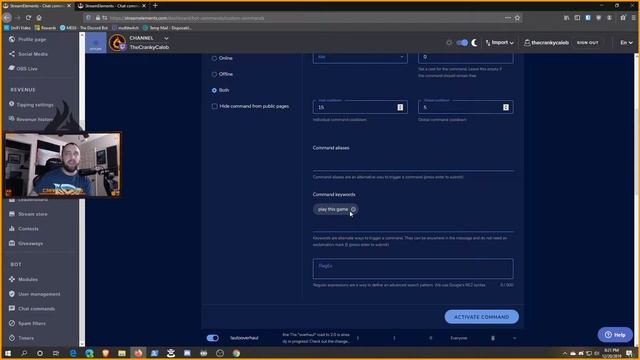
Task: Click the moon dark theme icon
Action: point(474,42)
